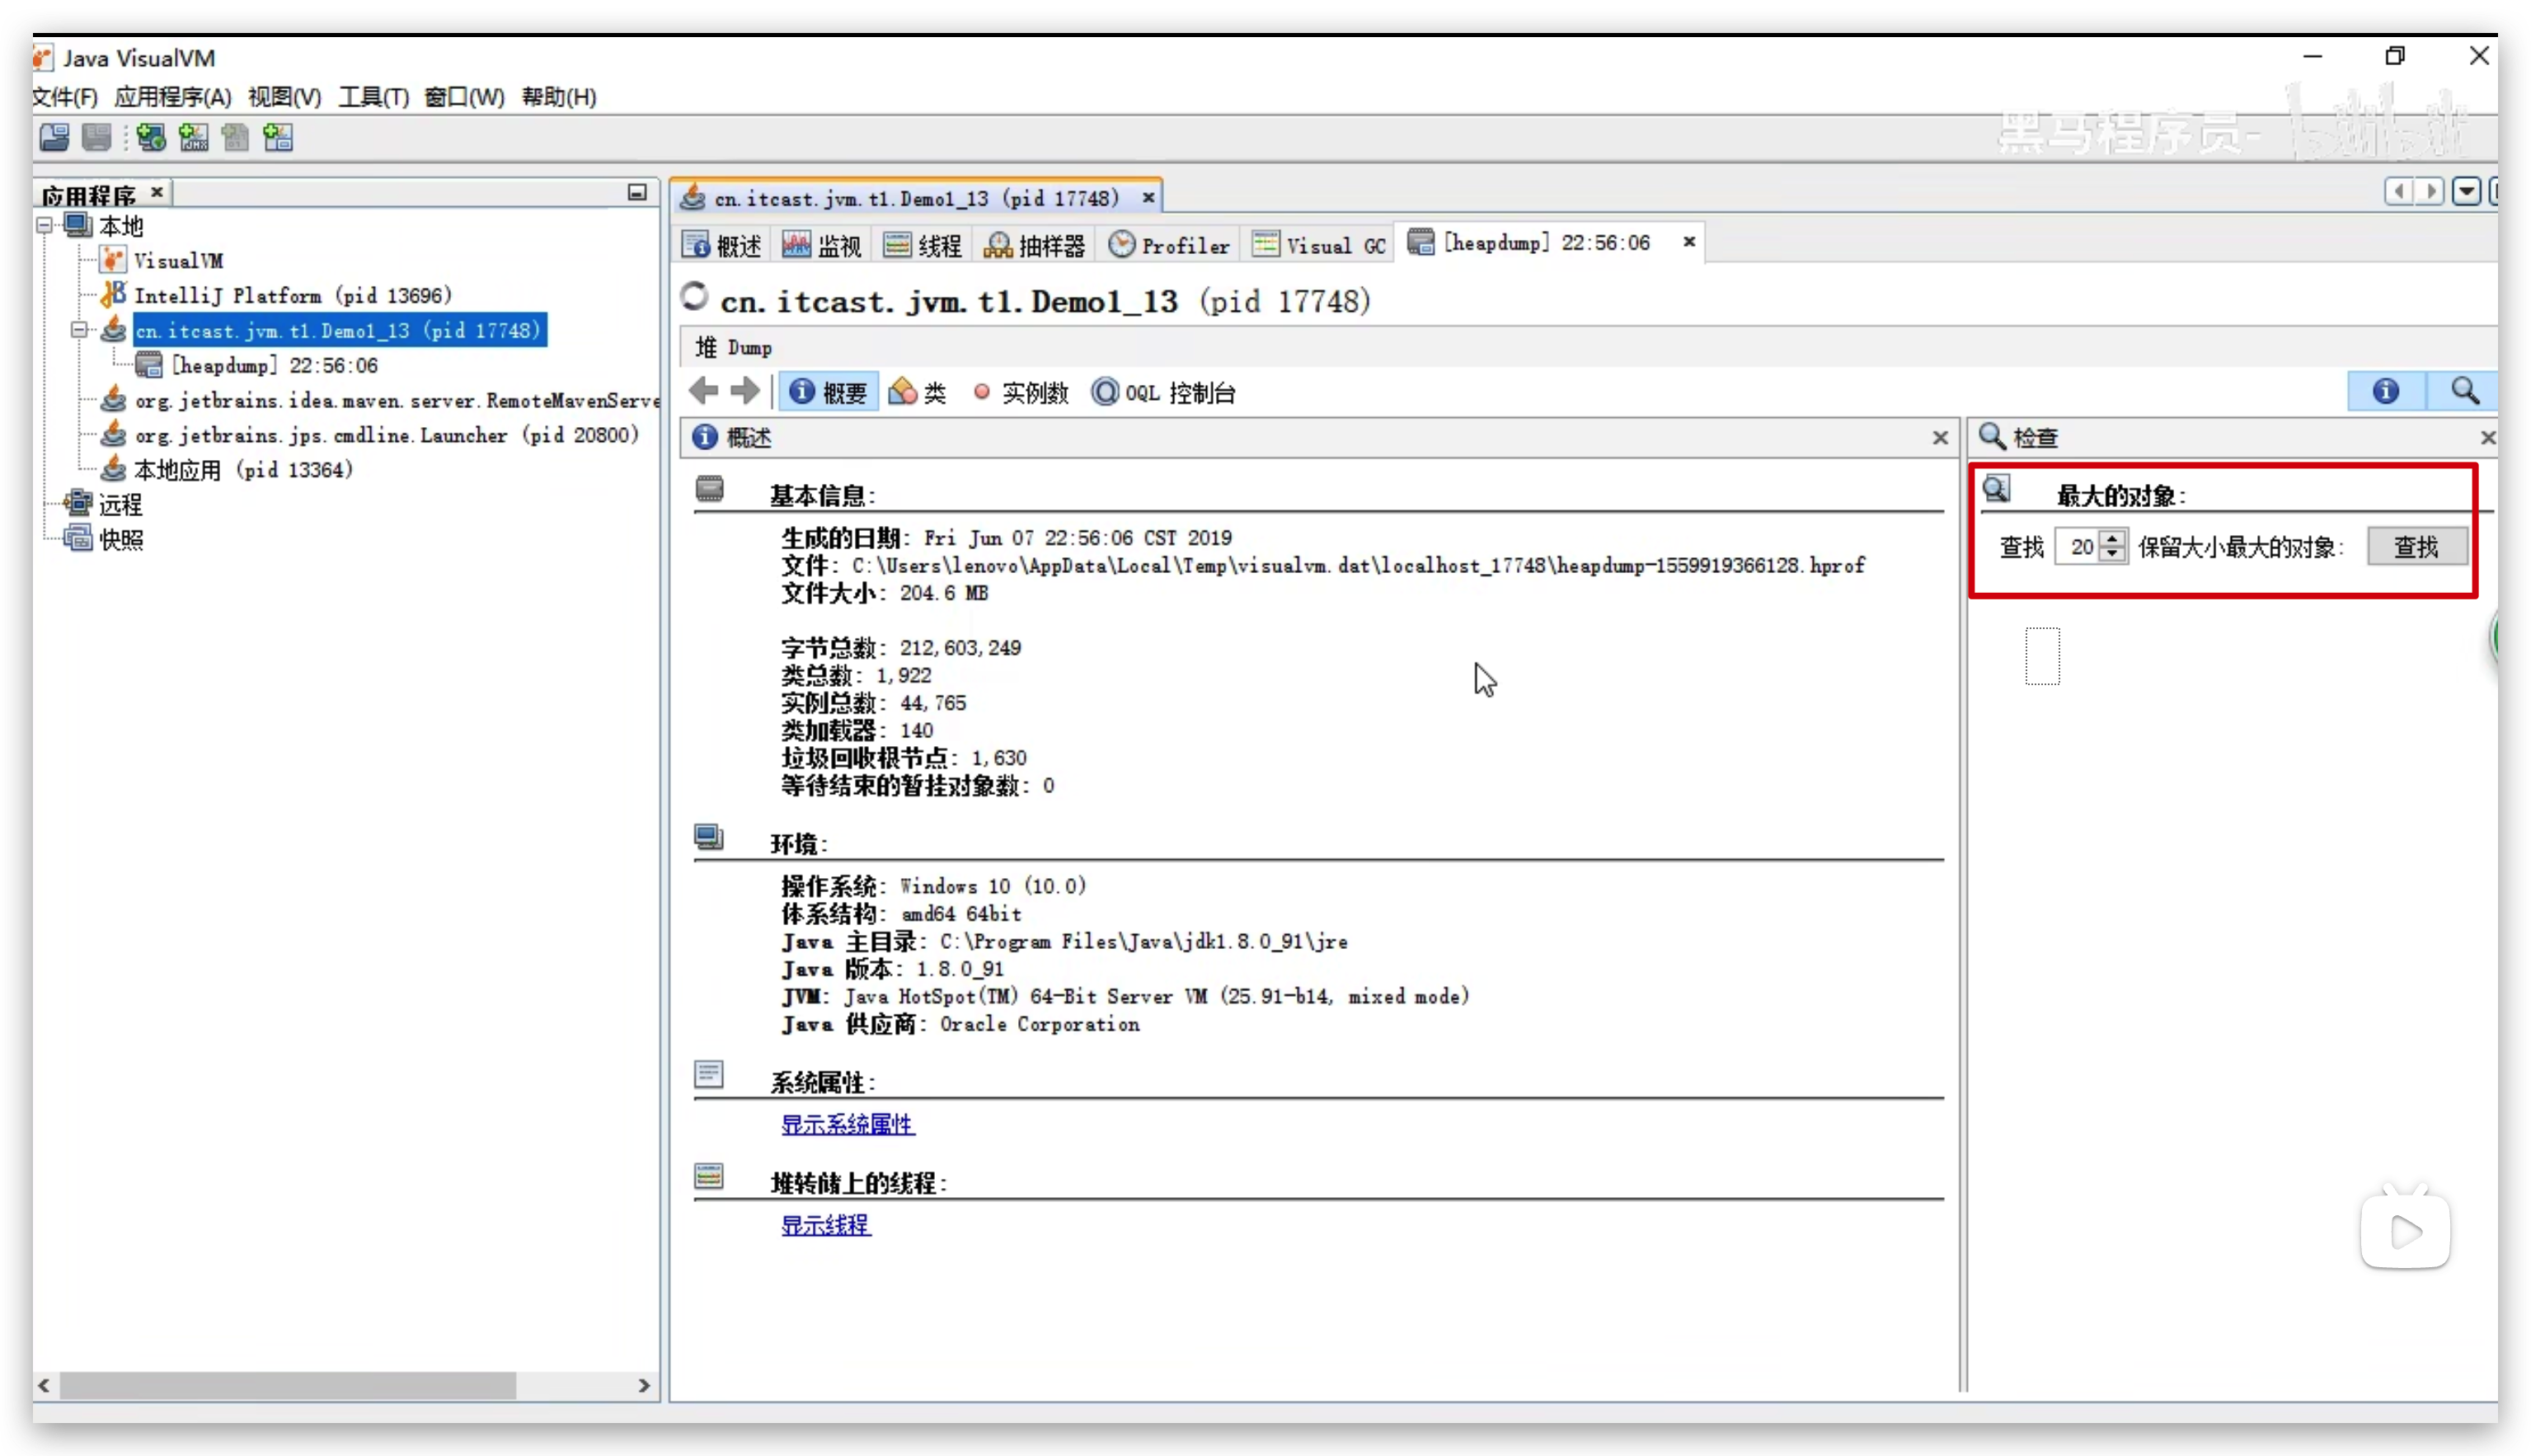Add a JMX connection from toolbar

(193, 138)
